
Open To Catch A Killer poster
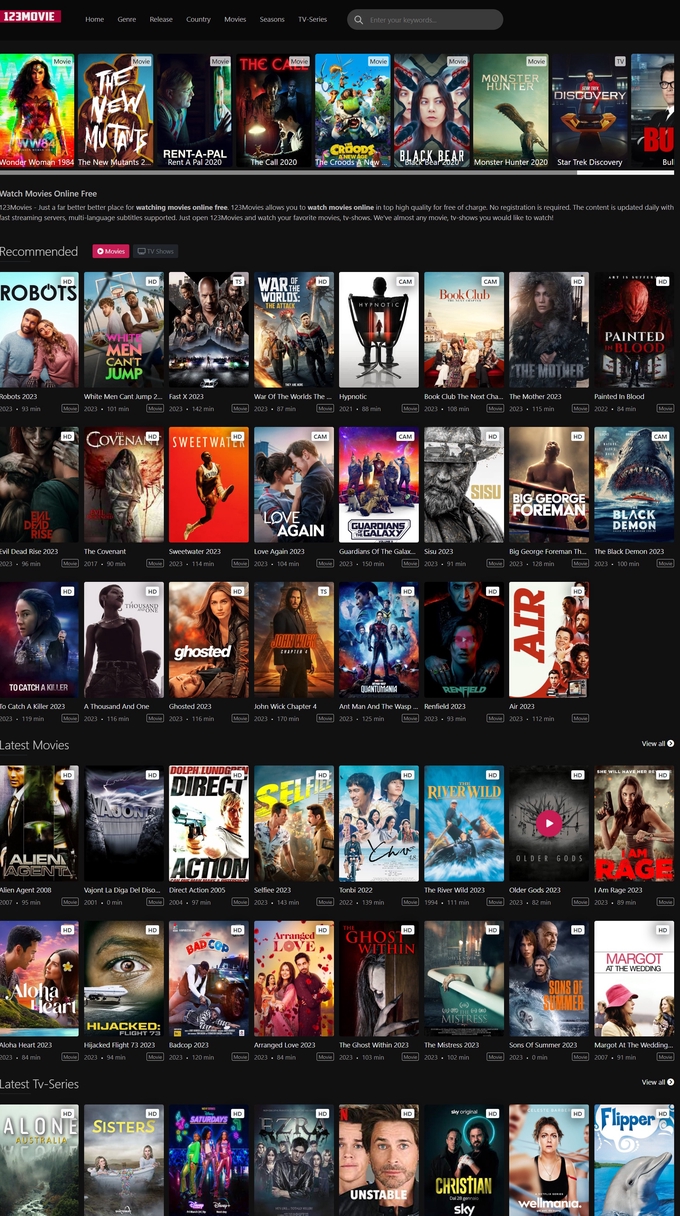pos(39,640)
